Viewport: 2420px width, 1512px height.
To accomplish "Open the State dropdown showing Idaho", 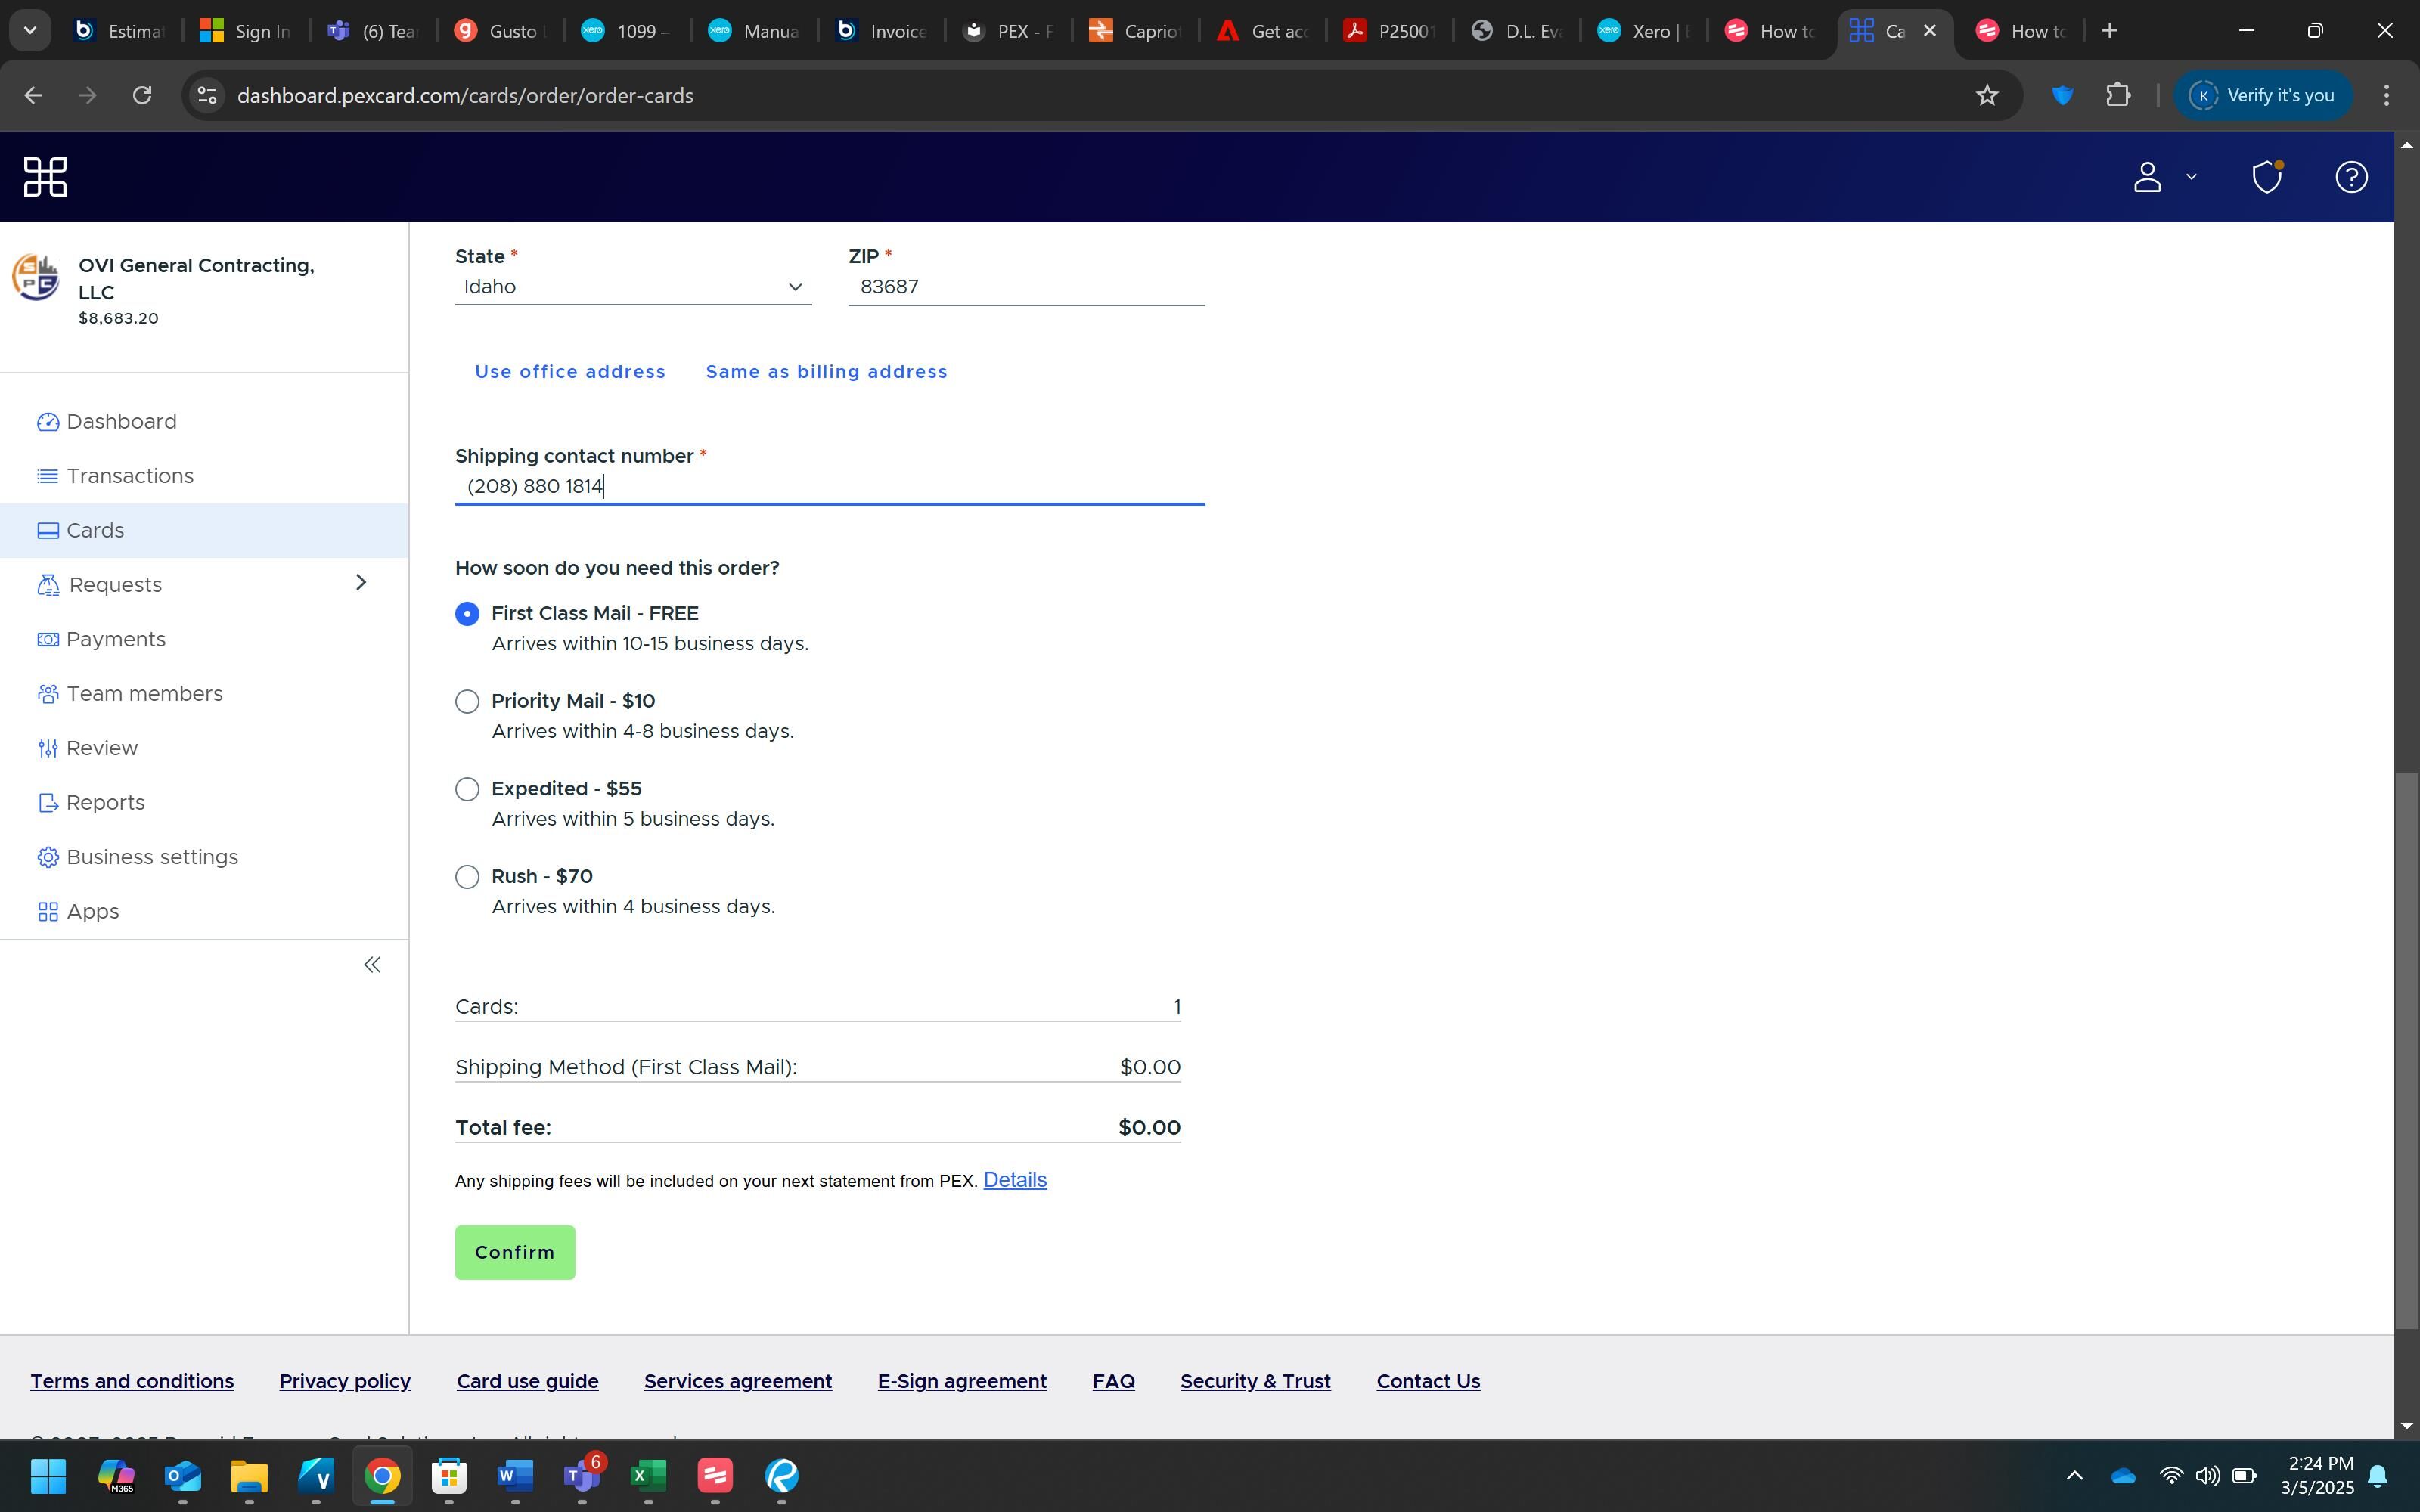I will pyautogui.click(x=632, y=287).
